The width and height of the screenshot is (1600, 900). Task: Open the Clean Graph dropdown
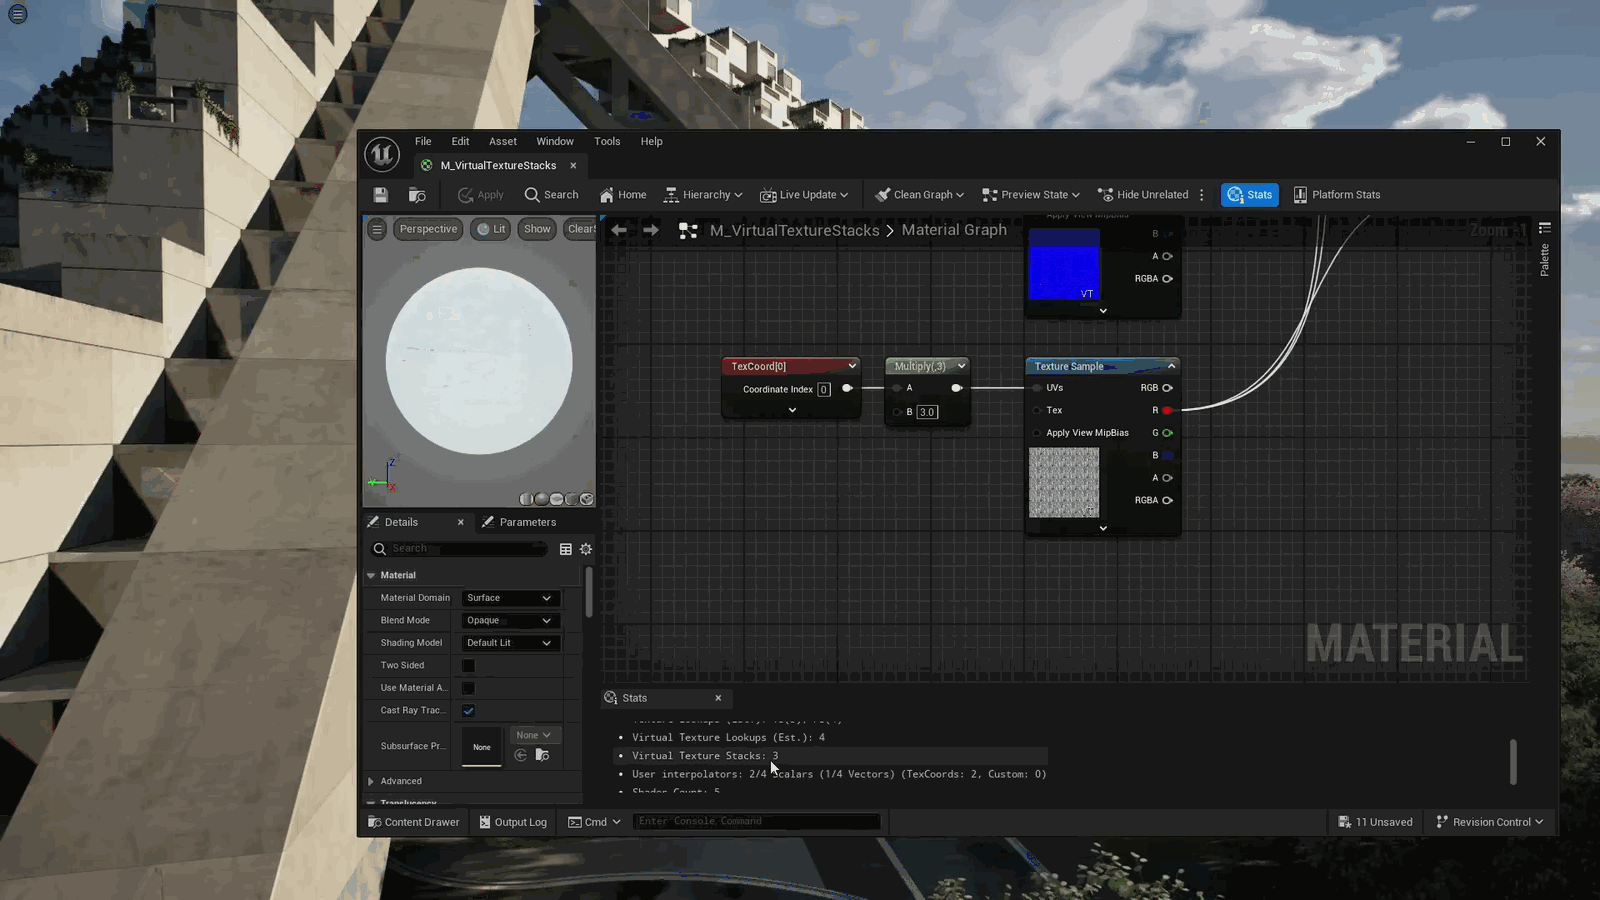click(919, 195)
